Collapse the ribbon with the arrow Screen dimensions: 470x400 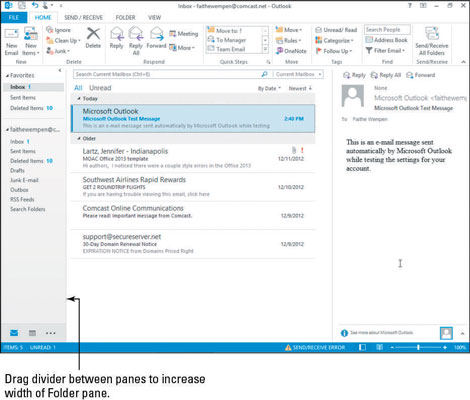pyautogui.click(x=463, y=62)
